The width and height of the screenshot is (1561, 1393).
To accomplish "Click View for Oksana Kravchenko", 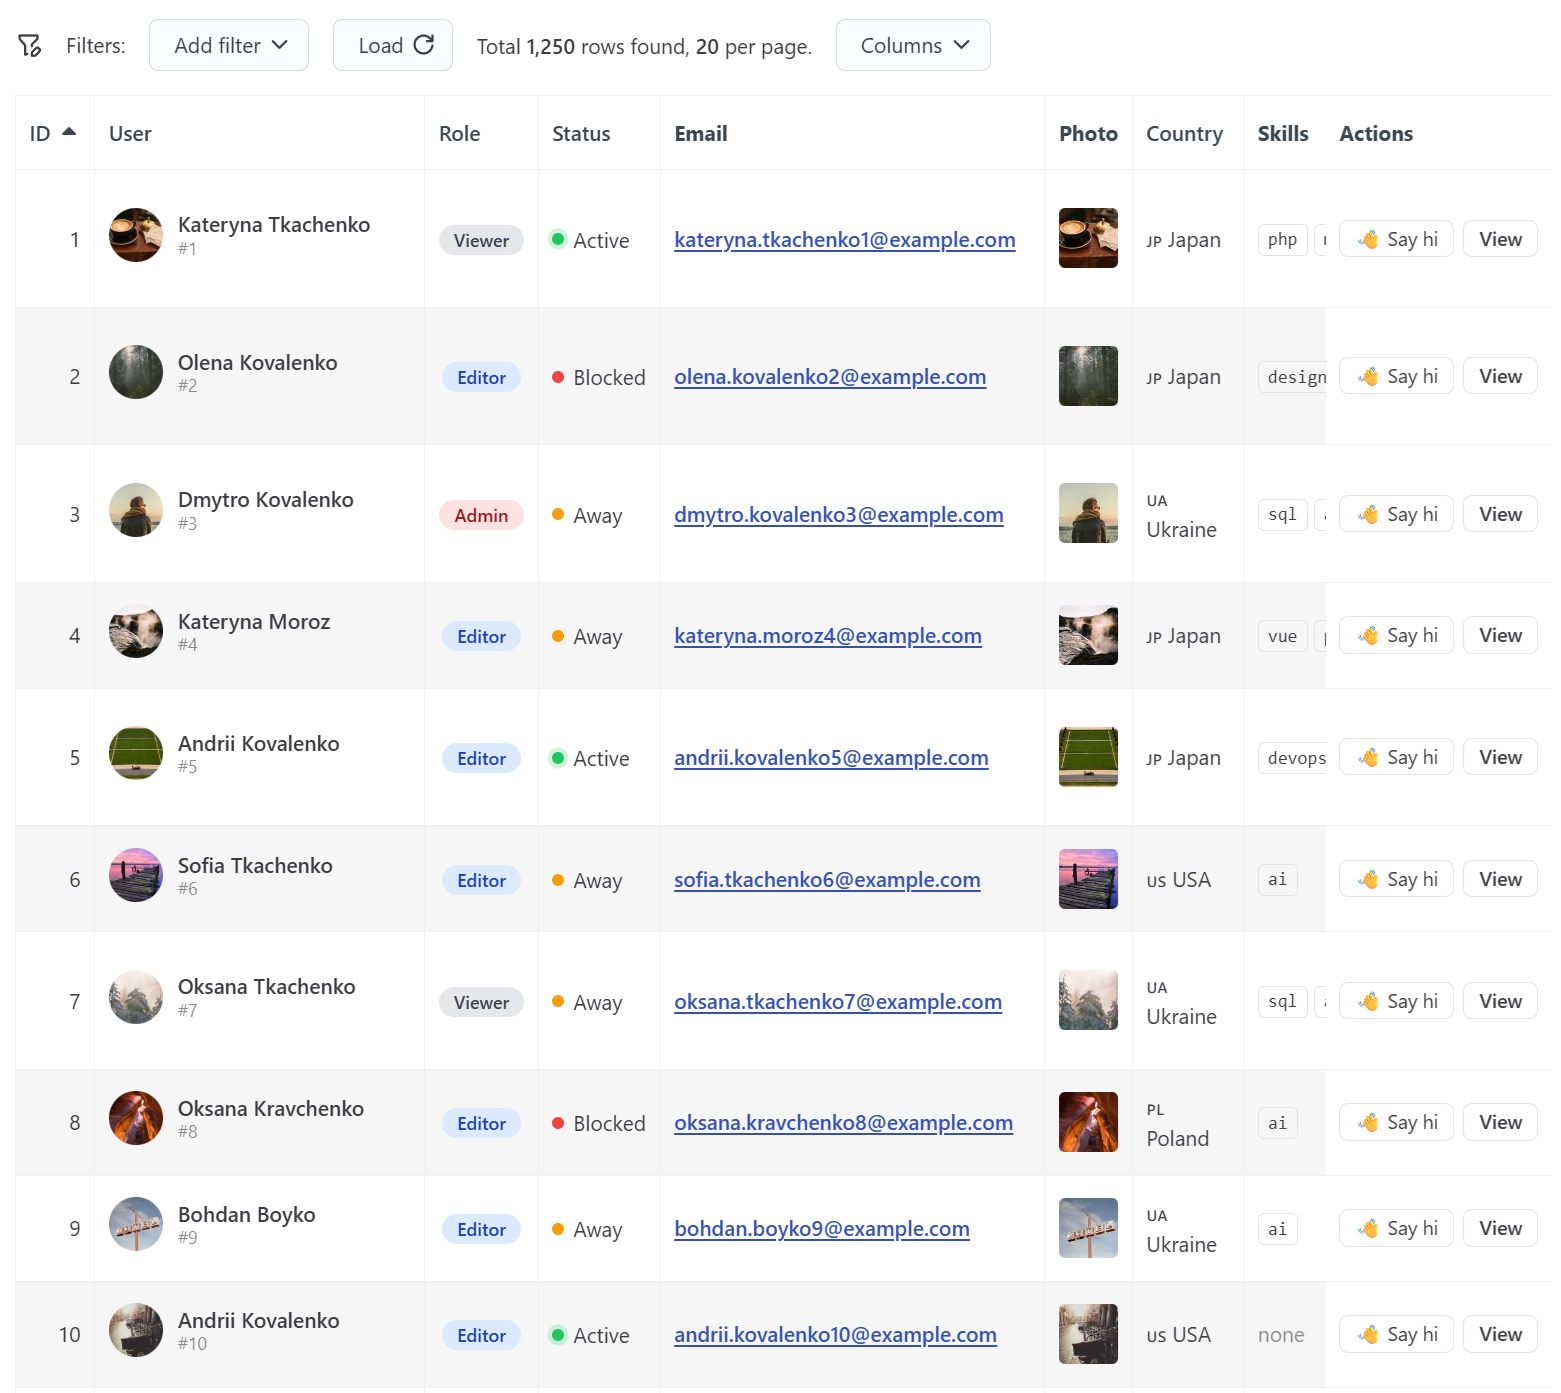I will 1500,1122.
